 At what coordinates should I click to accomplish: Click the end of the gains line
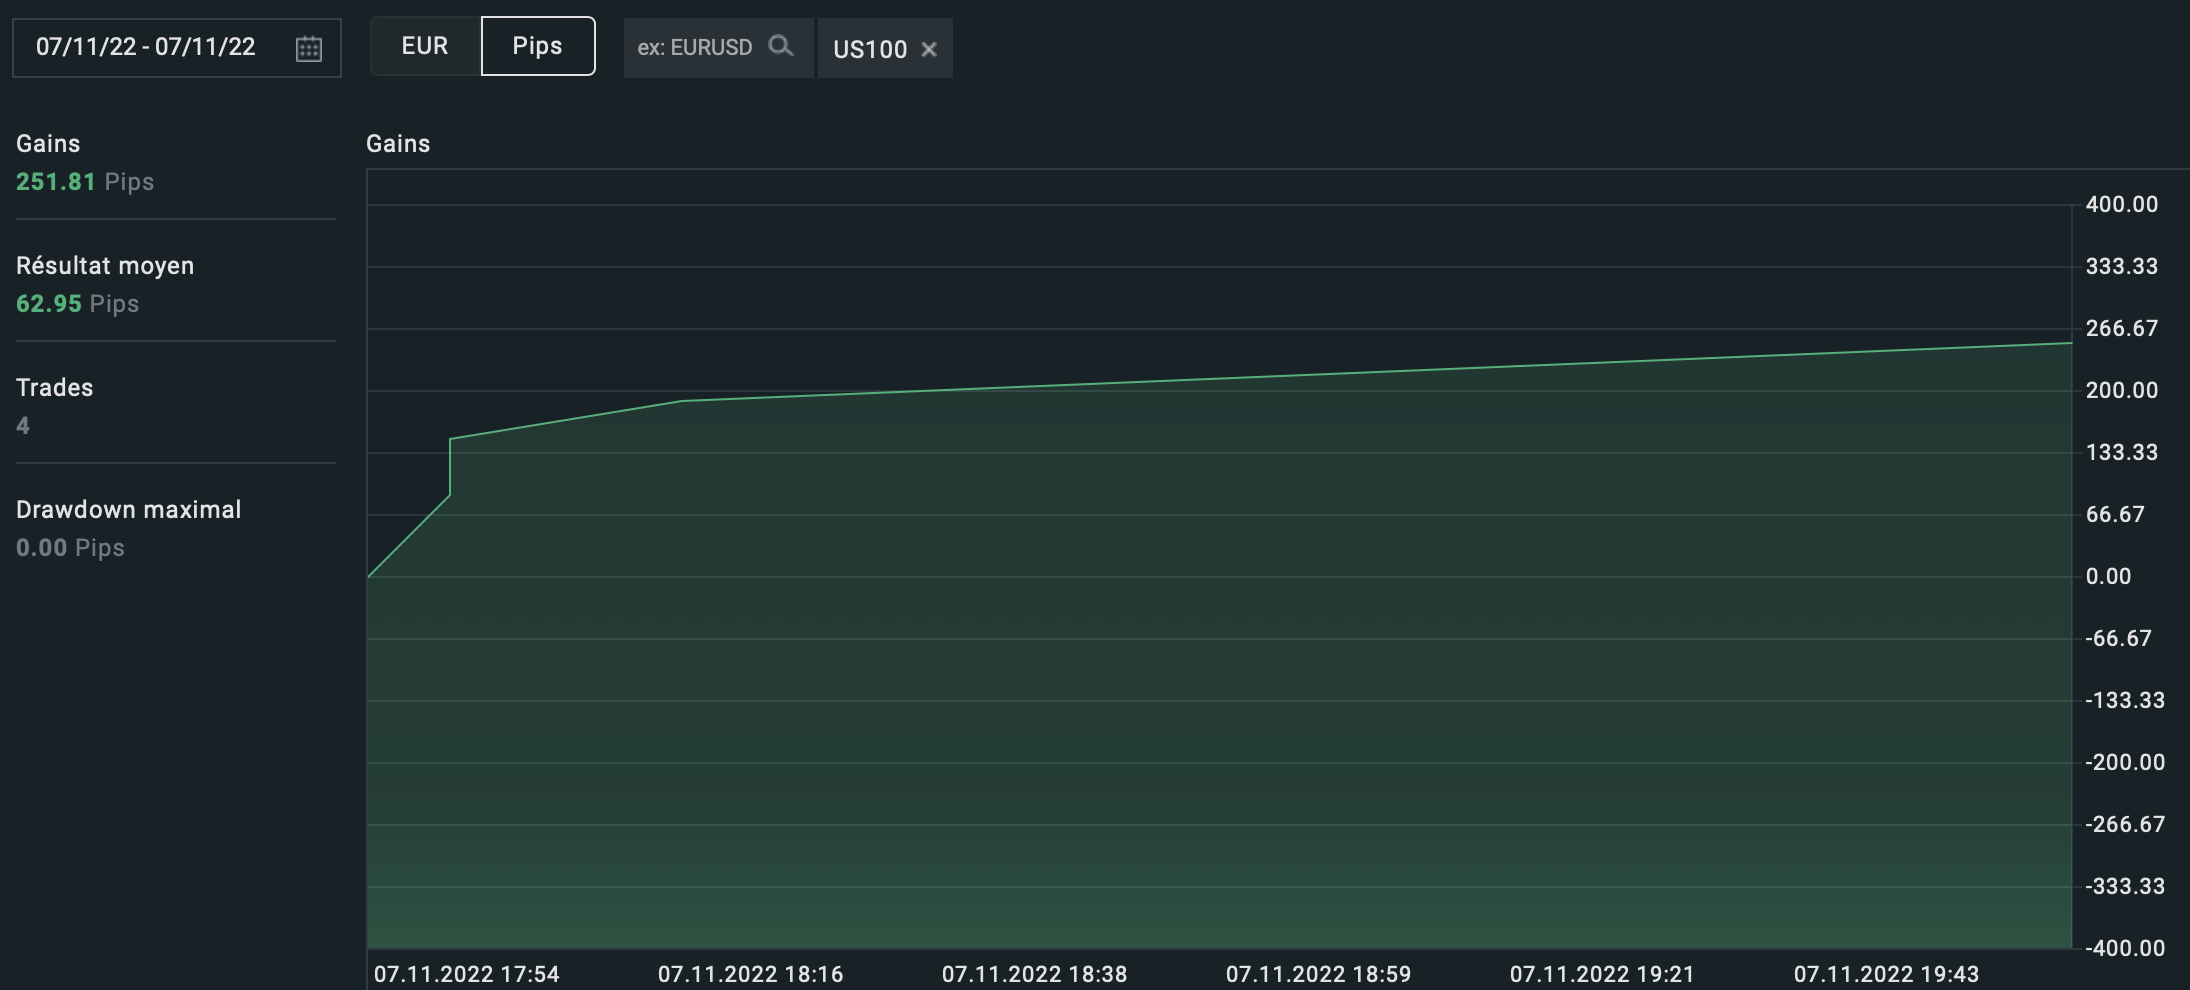pos(2070,343)
